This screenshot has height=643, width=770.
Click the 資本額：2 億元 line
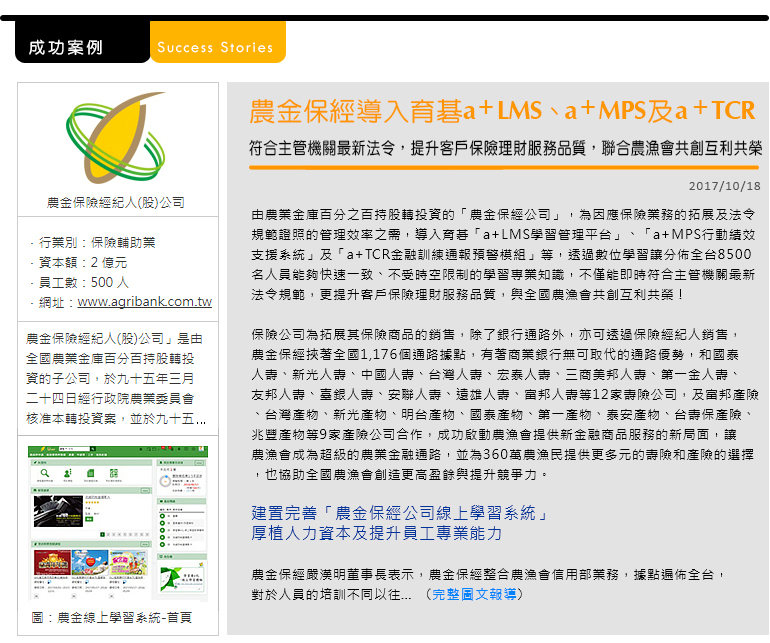79,262
